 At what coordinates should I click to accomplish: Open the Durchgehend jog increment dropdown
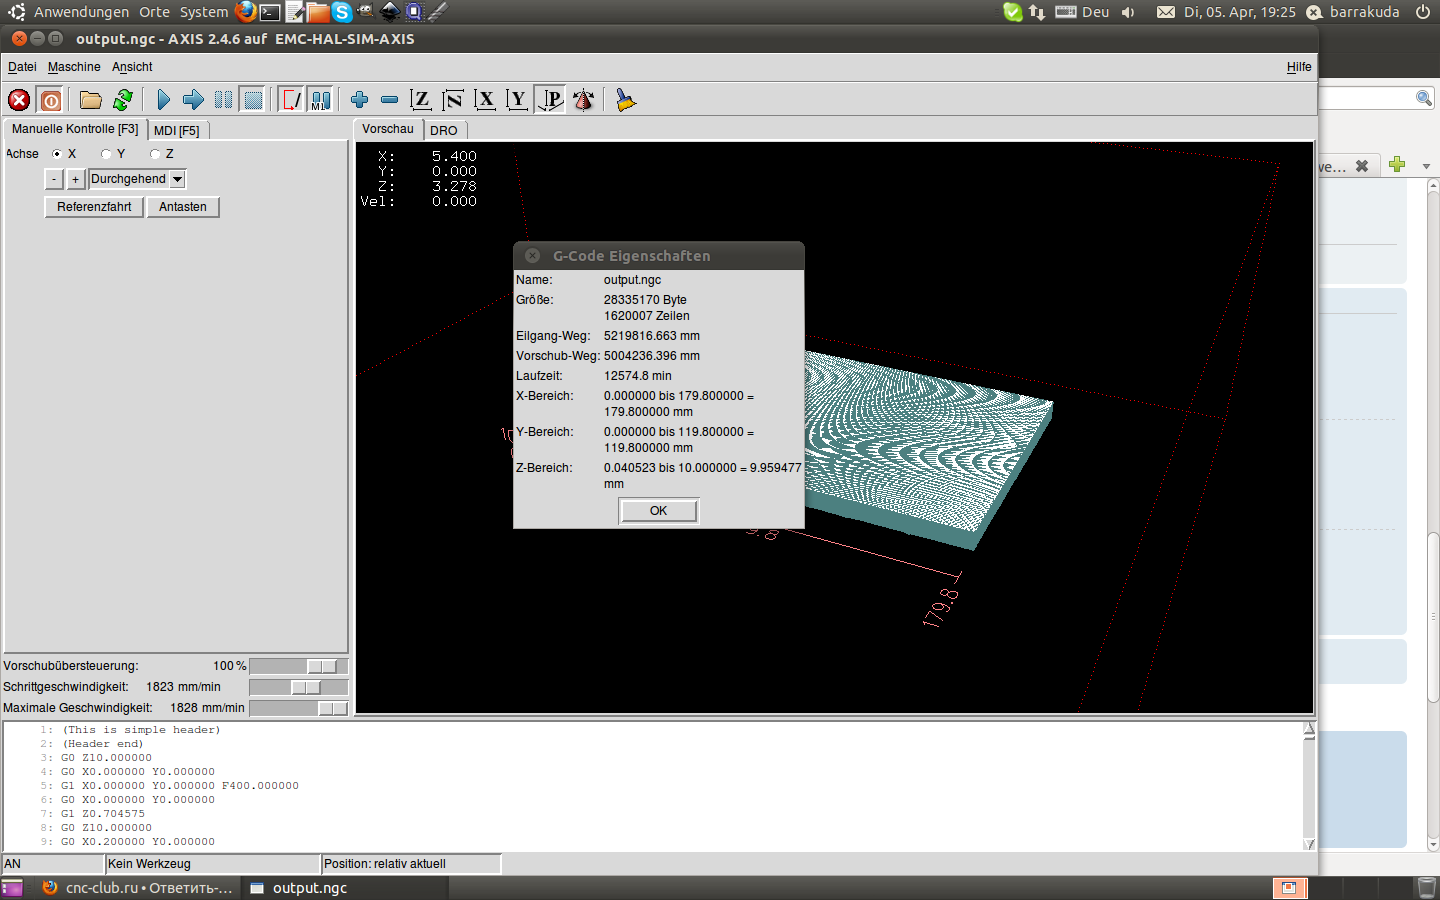177,179
